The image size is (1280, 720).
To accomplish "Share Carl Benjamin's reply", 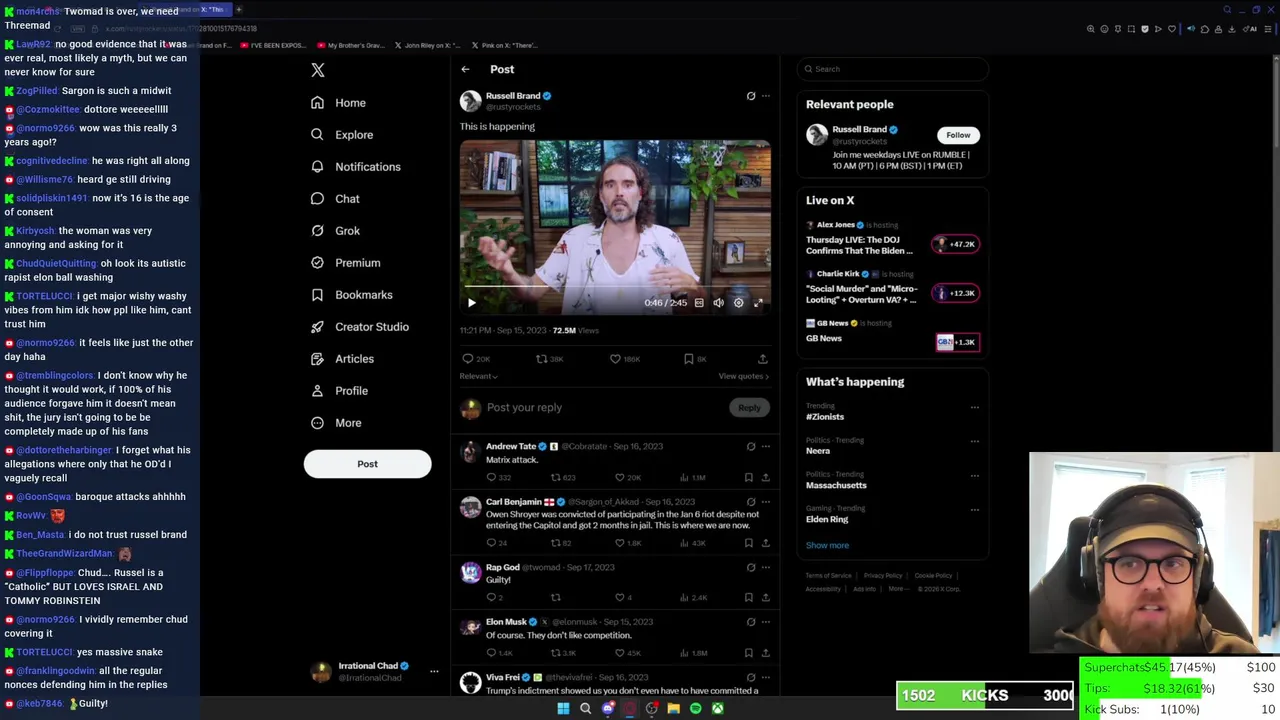I will point(766,543).
